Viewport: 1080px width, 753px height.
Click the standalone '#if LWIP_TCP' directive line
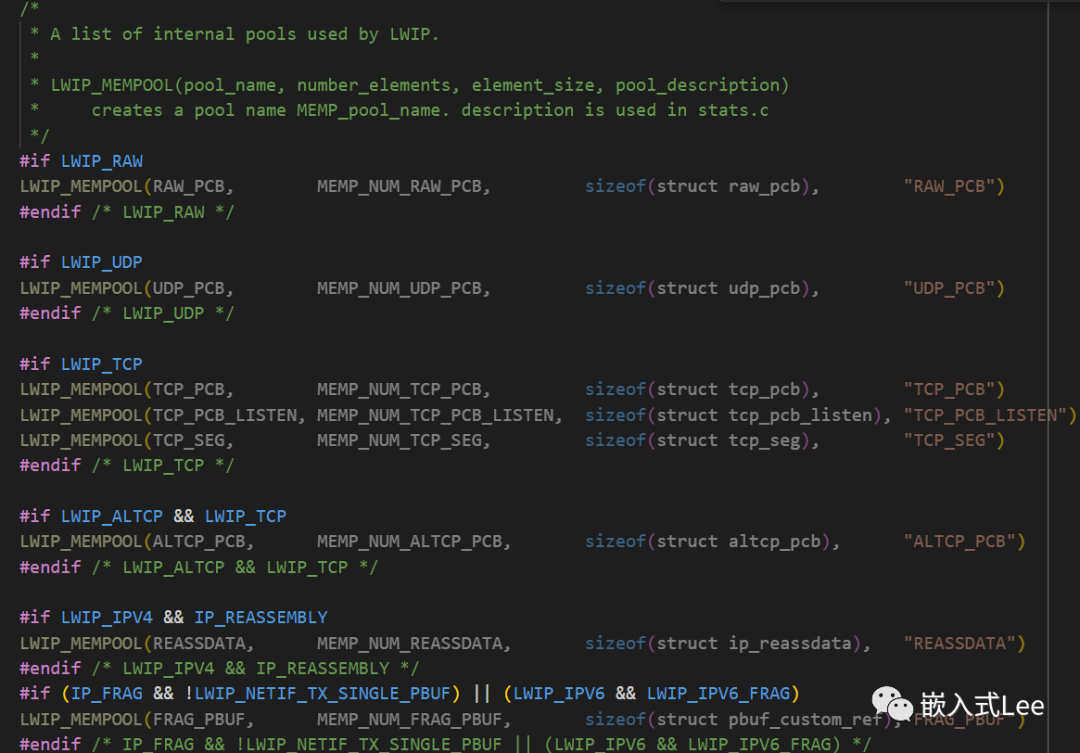pos(81,364)
